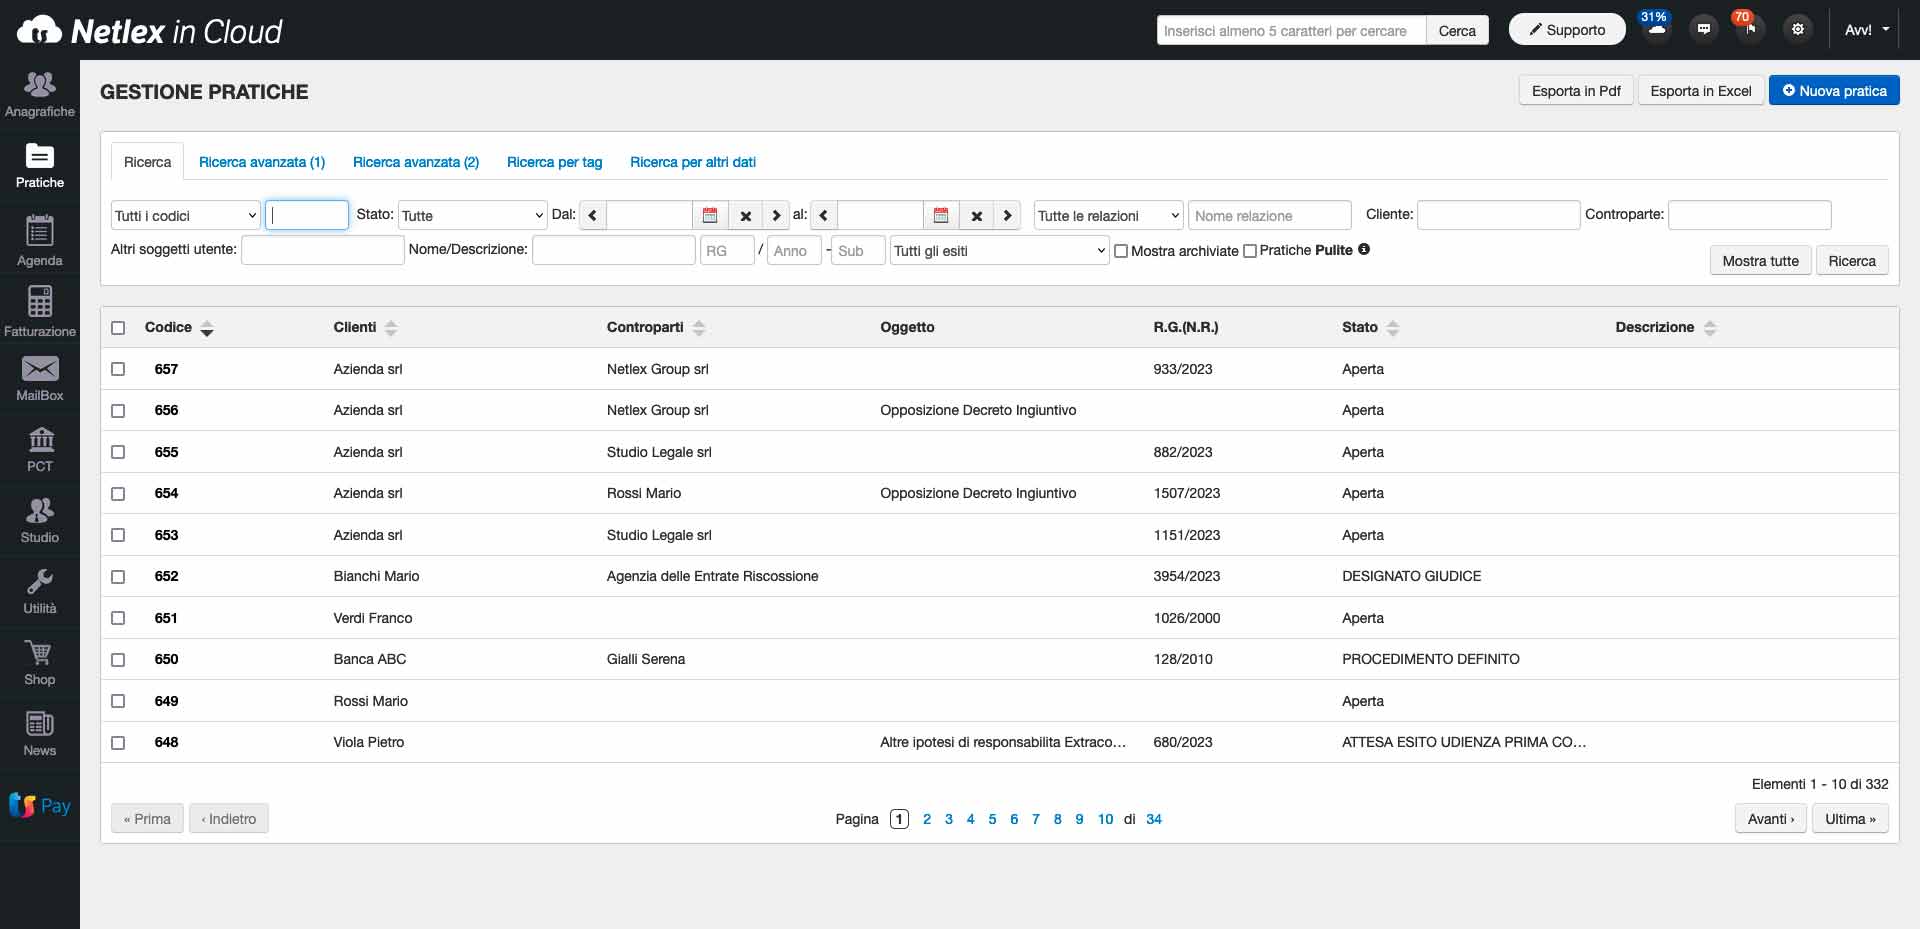
Task: Click the Cerca button in header
Action: [1457, 30]
